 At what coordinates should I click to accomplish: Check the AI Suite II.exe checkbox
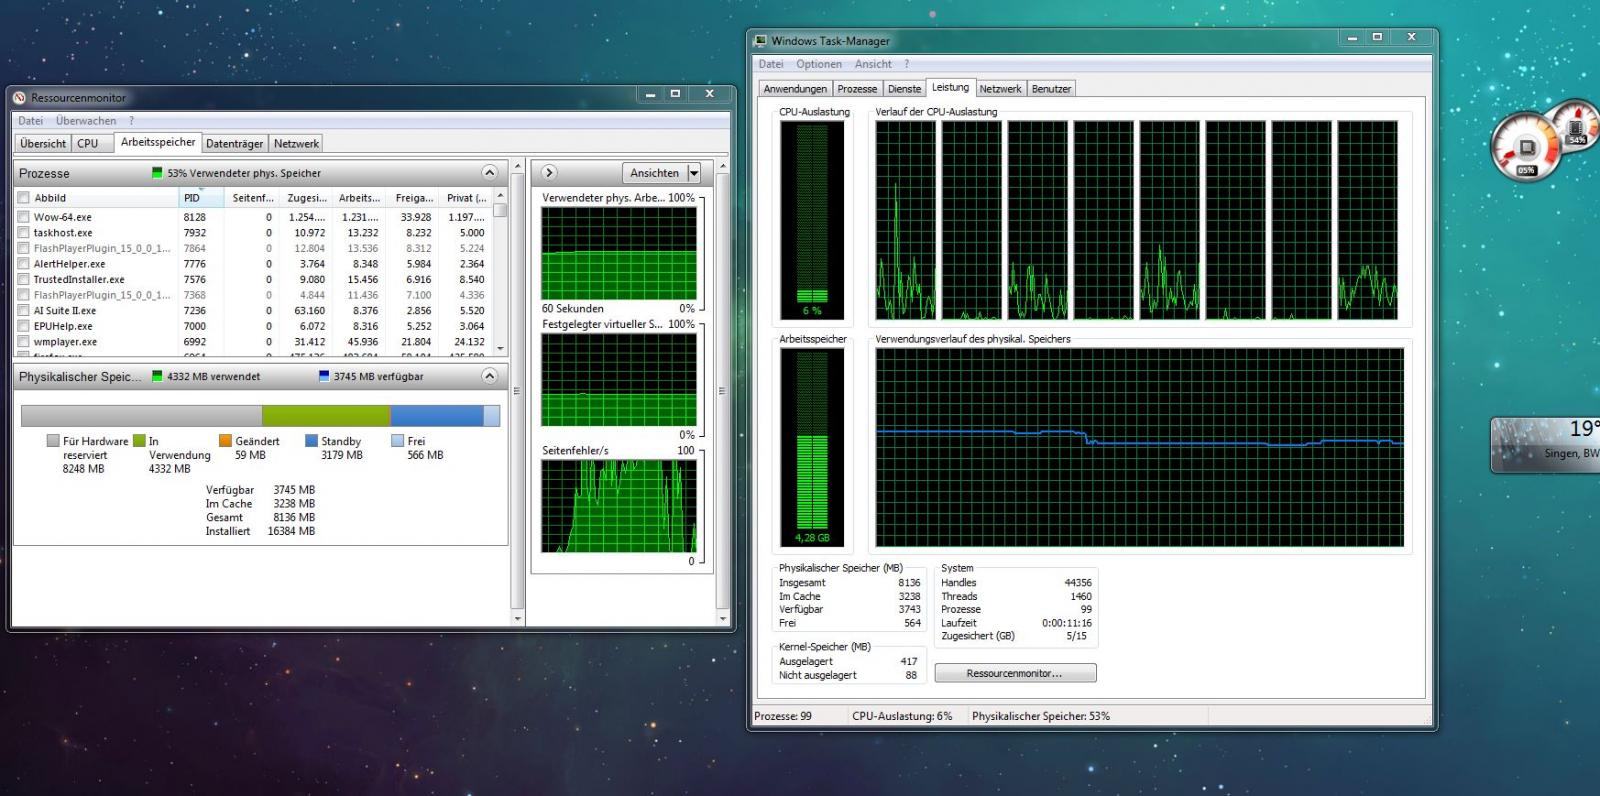click(24, 311)
